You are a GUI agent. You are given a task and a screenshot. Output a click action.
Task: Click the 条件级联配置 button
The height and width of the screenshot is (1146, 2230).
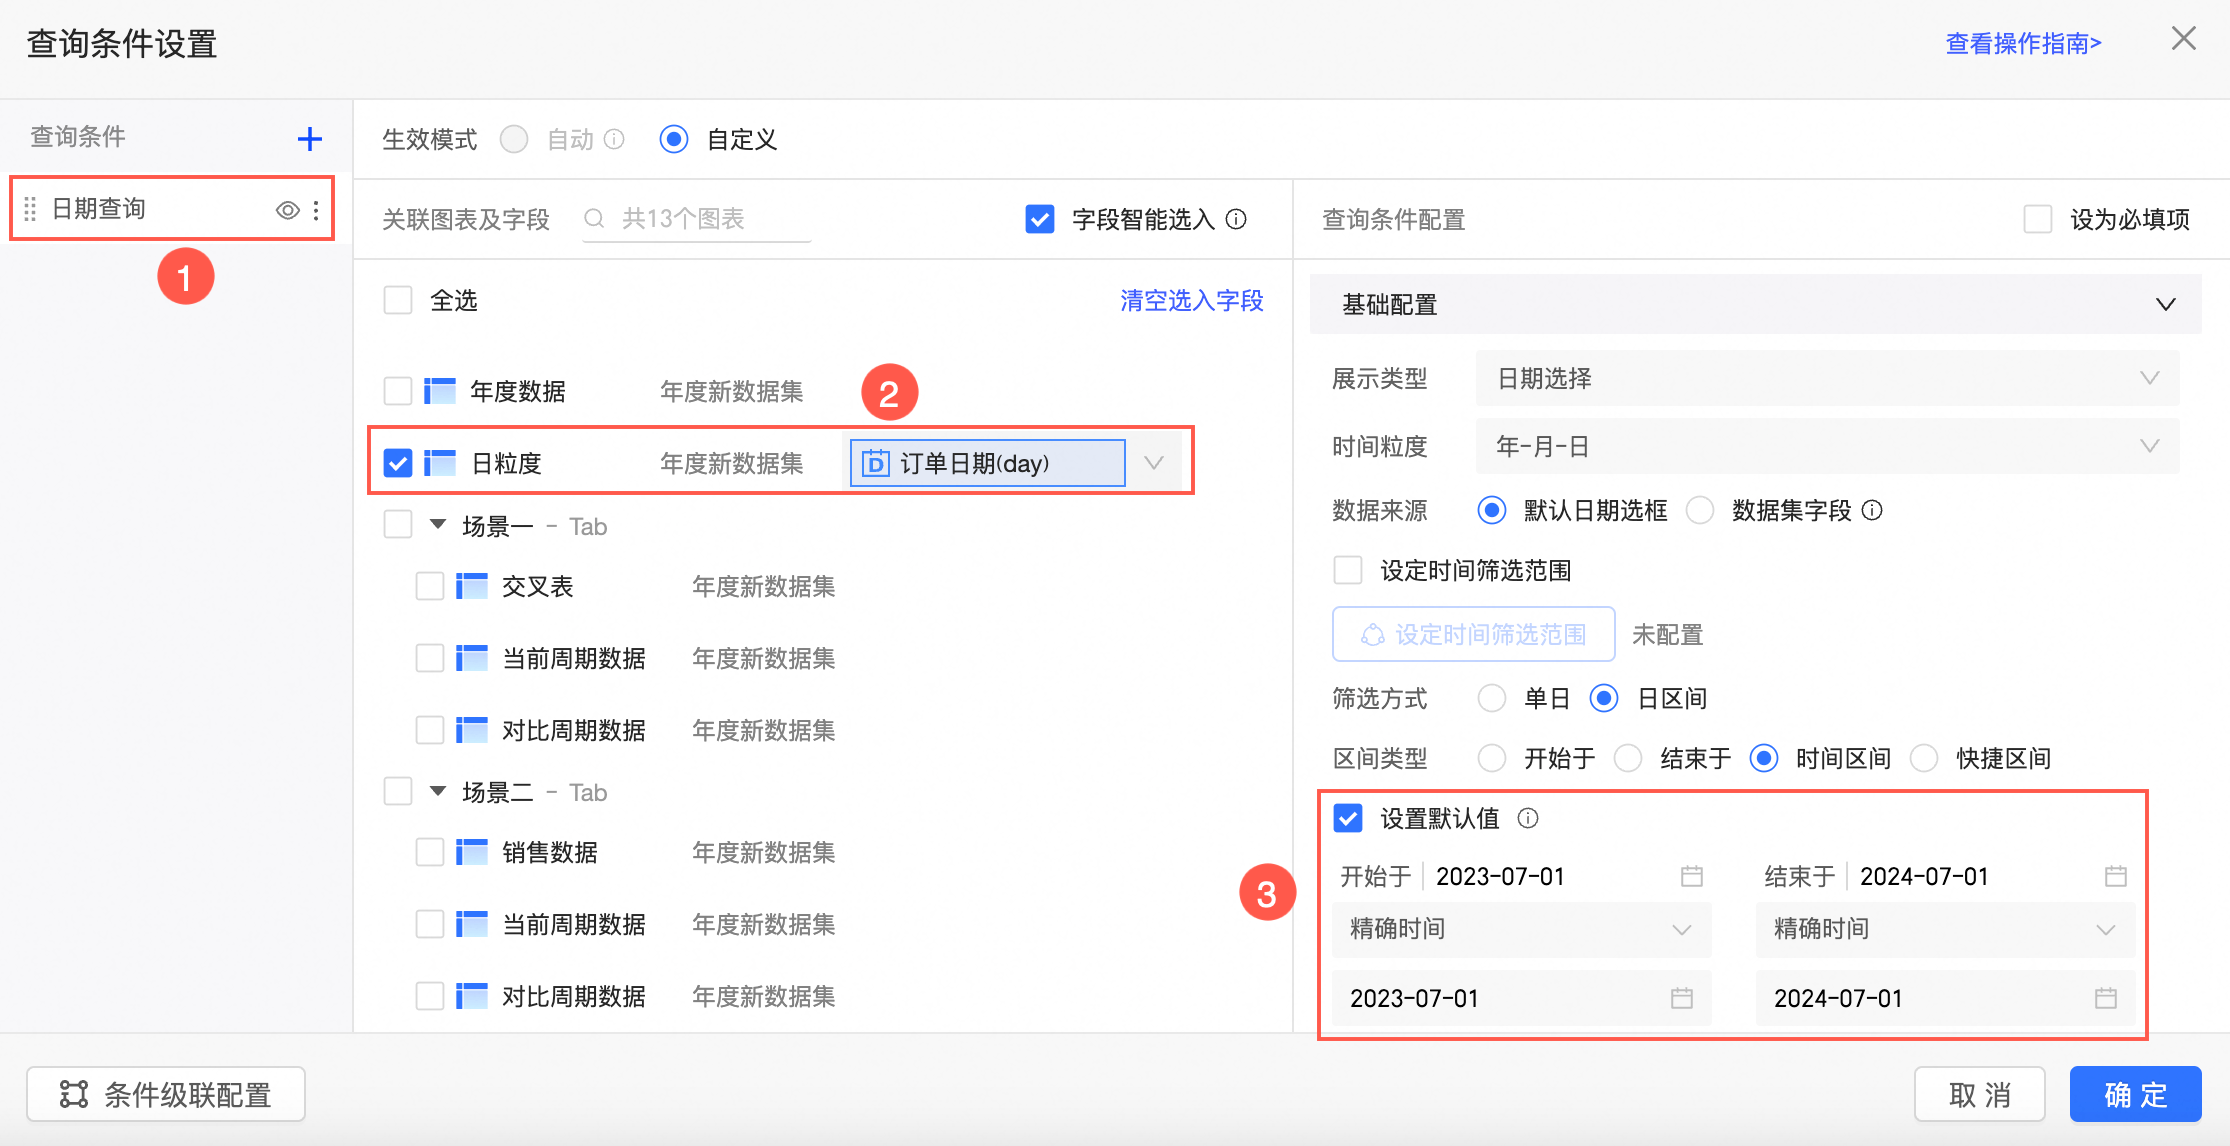pos(166,1095)
